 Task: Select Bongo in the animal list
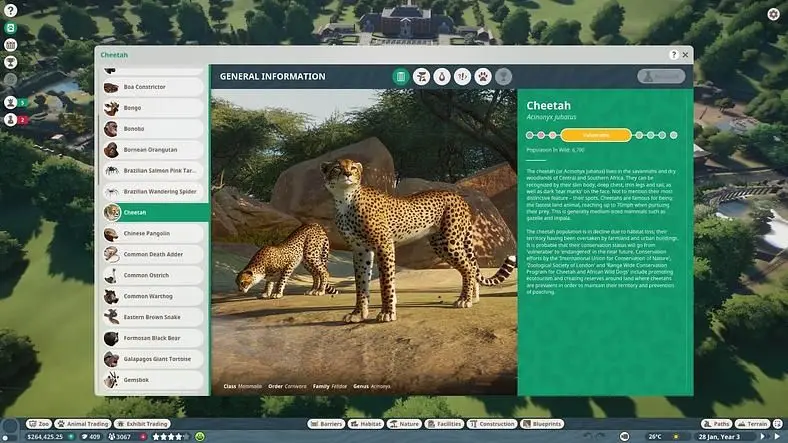[153, 108]
